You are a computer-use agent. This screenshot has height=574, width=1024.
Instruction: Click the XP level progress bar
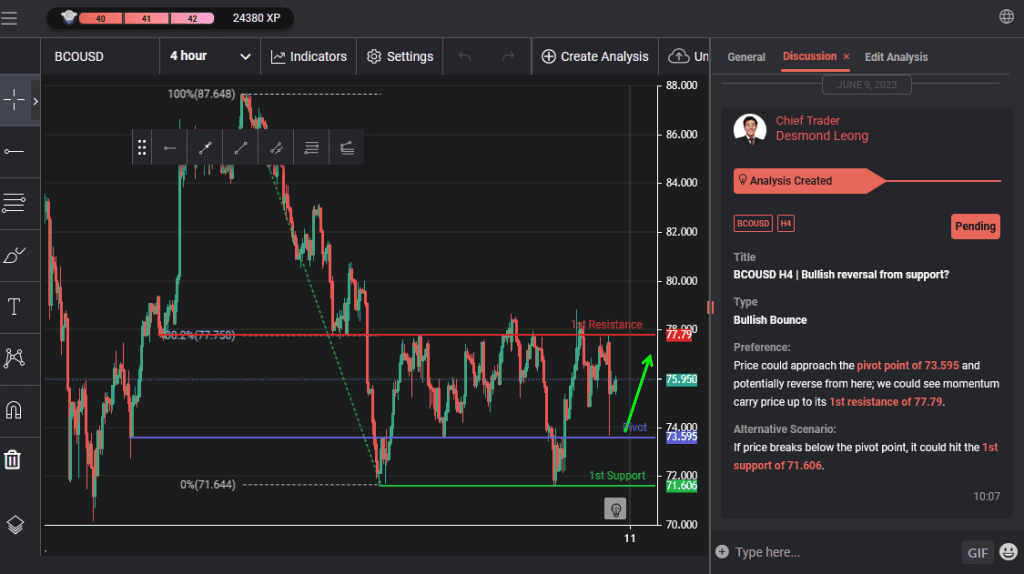[147, 18]
